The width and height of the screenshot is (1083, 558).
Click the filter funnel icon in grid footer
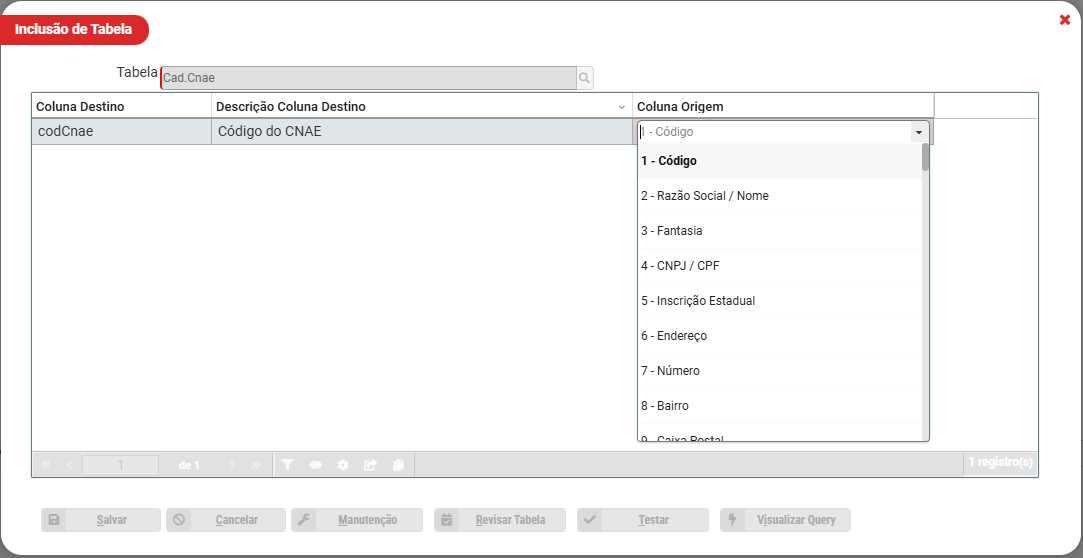[287, 465]
